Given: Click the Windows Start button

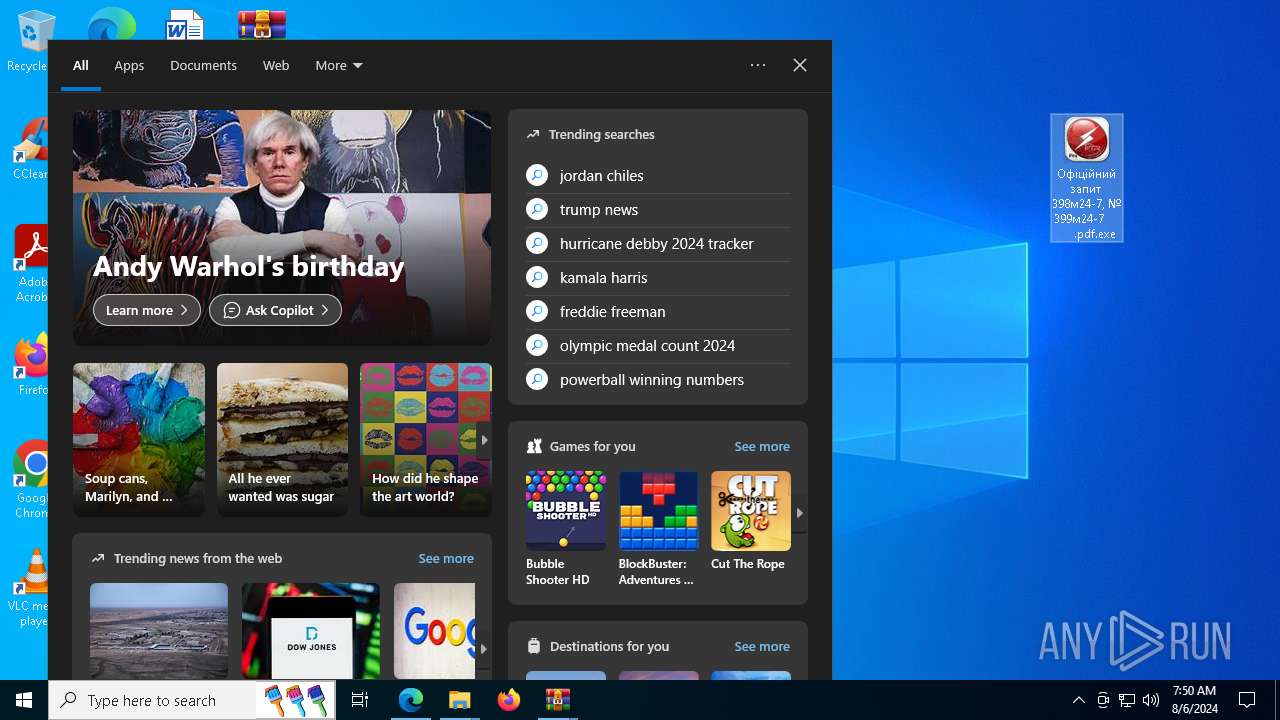Looking at the screenshot, I should pyautogui.click(x=24, y=700).
